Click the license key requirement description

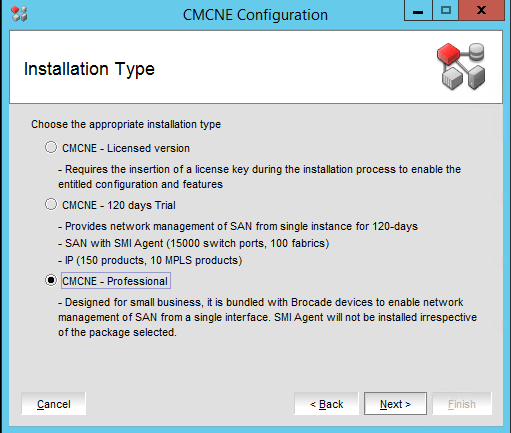(259, 177)
